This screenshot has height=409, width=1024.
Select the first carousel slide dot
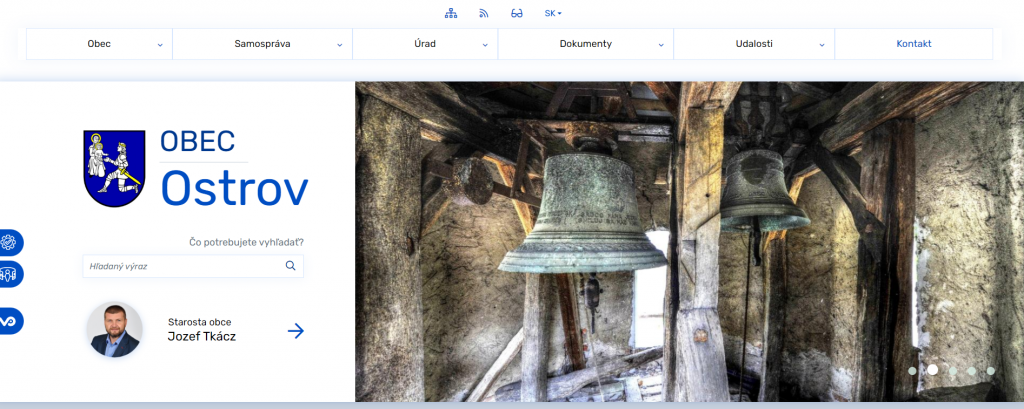click(x=912, y=371)
